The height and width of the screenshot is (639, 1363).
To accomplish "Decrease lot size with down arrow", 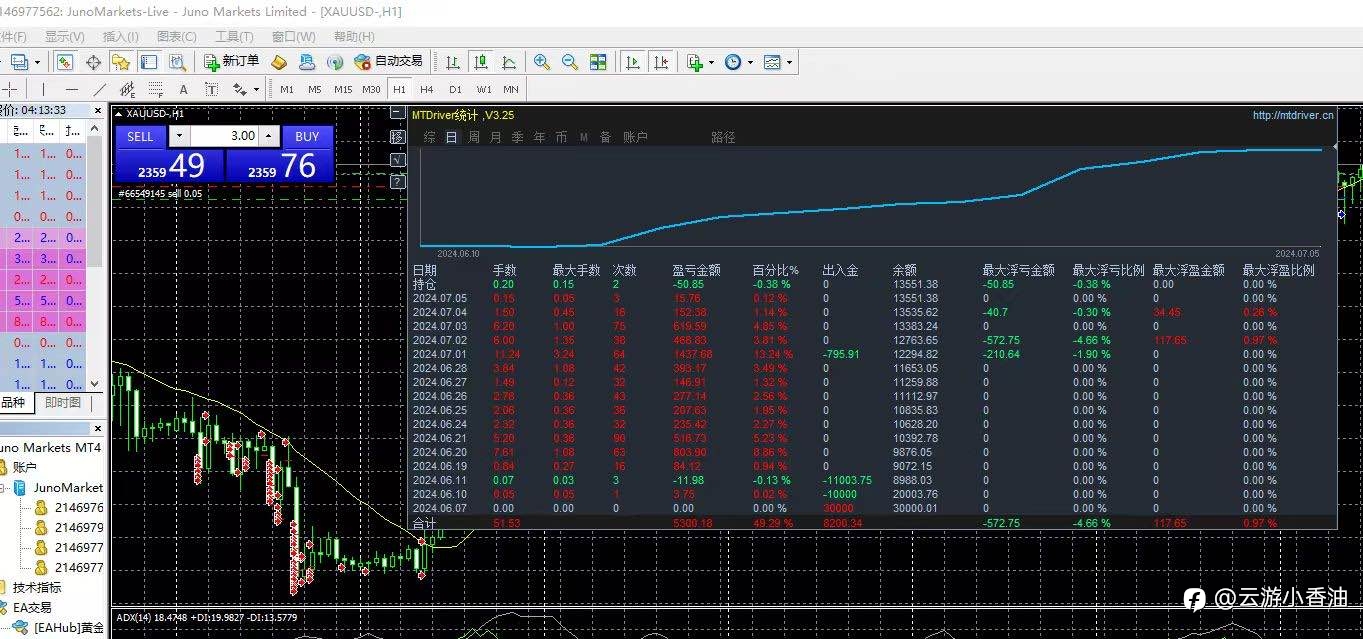I will click(x=178, y=136).
